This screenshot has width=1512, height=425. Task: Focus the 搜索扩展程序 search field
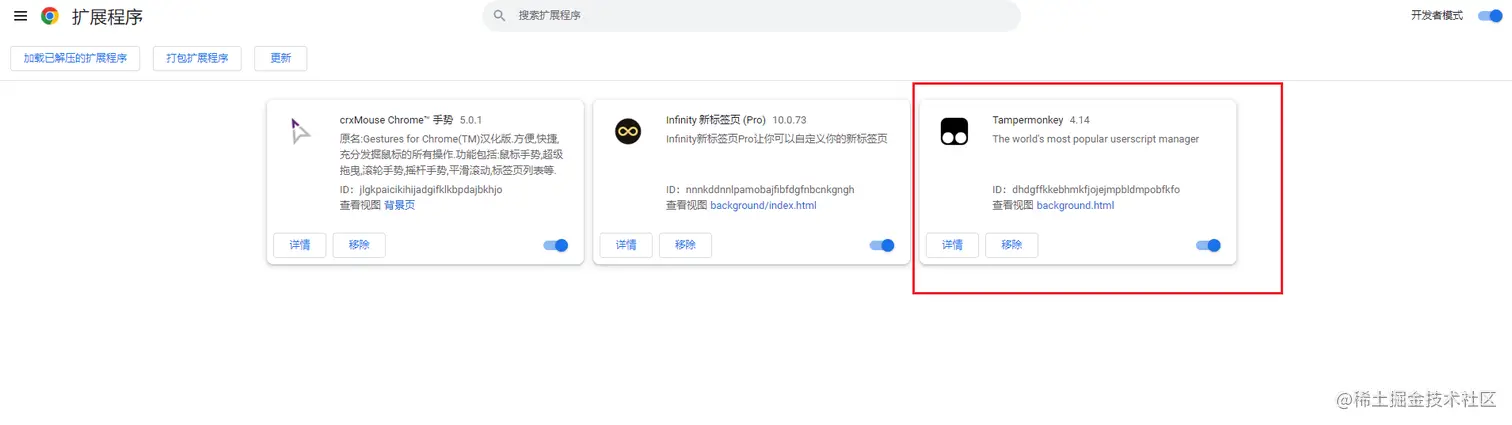(751, 16)
